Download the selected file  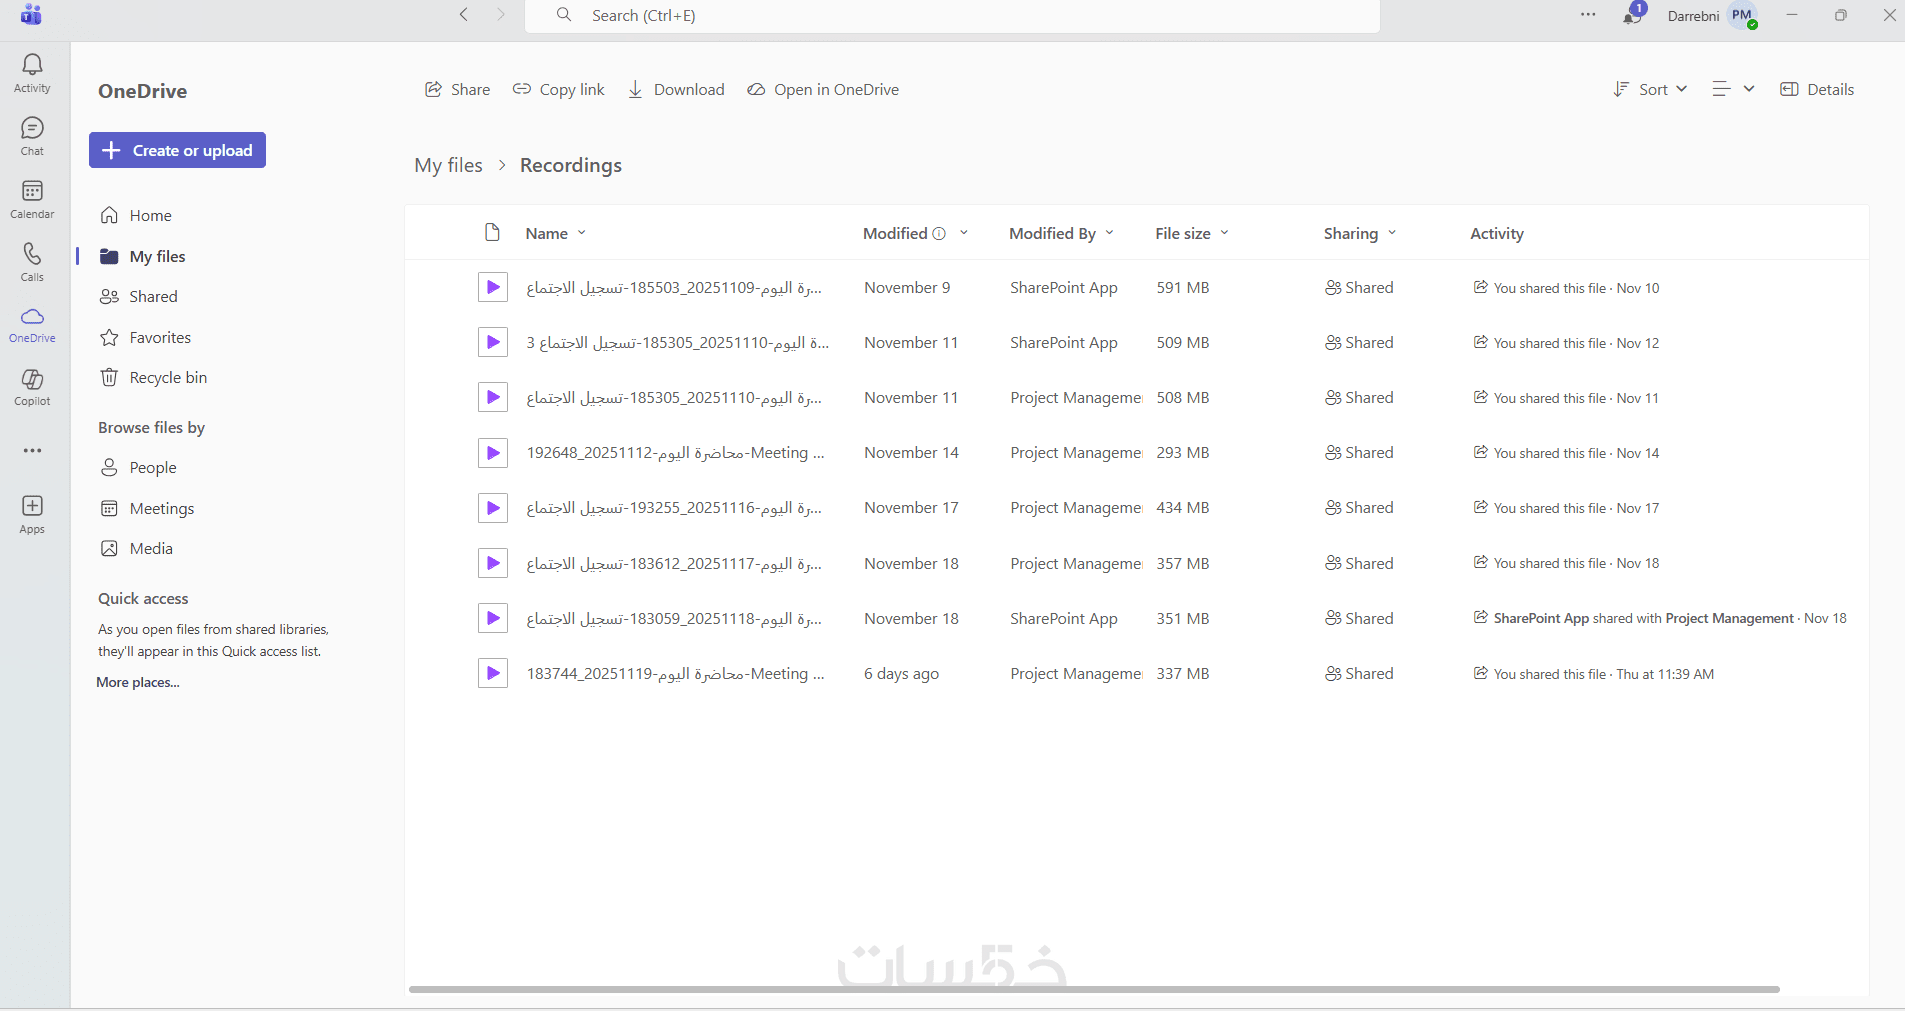point(676,90)
